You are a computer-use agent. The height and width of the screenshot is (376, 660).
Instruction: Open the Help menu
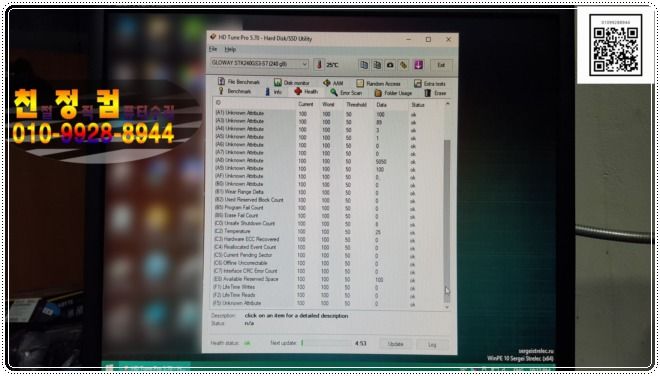[230, 50]
